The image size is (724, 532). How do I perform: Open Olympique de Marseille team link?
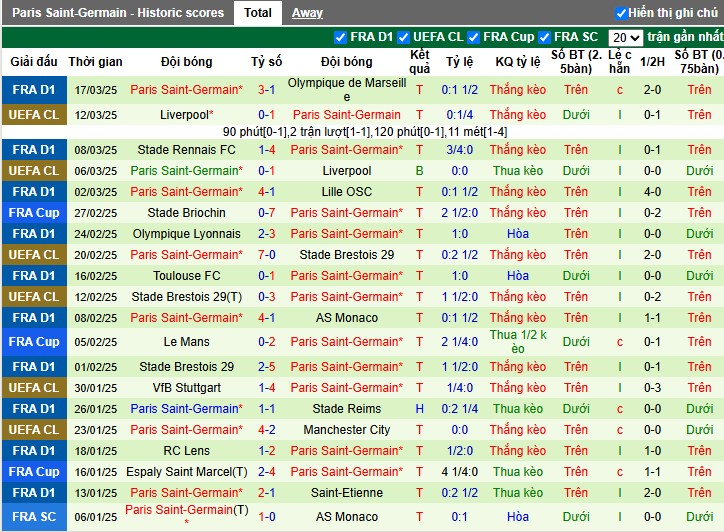coord(347,90)
